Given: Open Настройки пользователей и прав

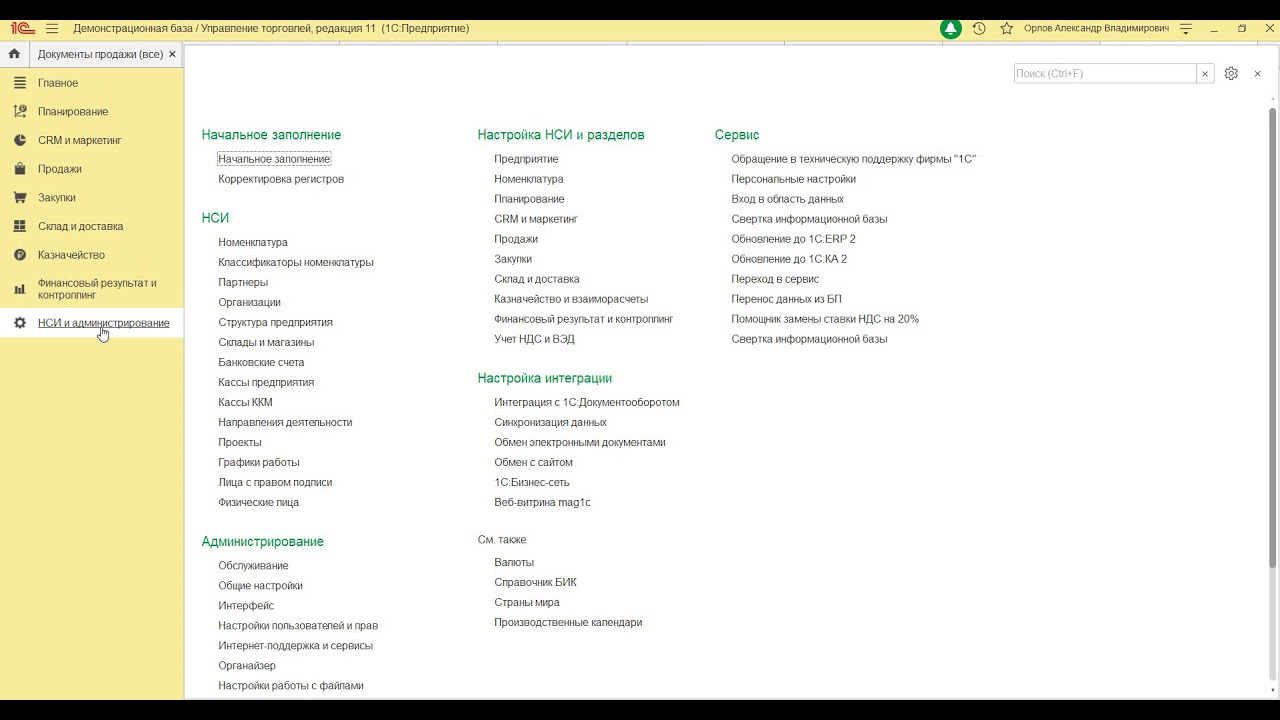Looking at the screenshot, I should click(298, 626).
